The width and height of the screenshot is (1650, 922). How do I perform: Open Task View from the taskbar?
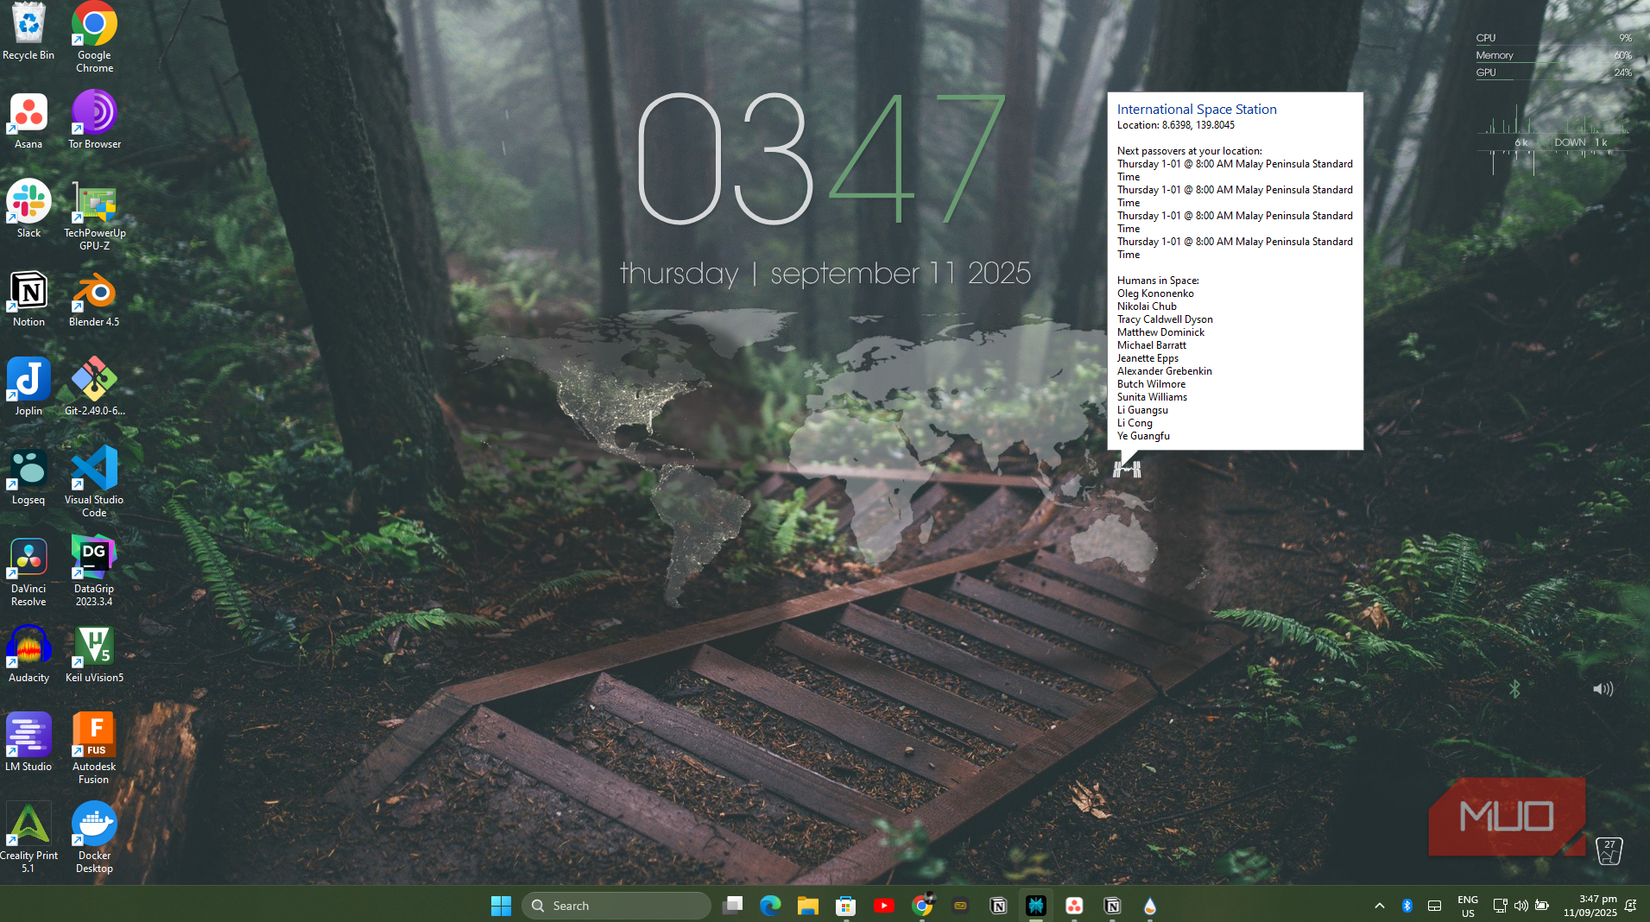tap(733, 906)
